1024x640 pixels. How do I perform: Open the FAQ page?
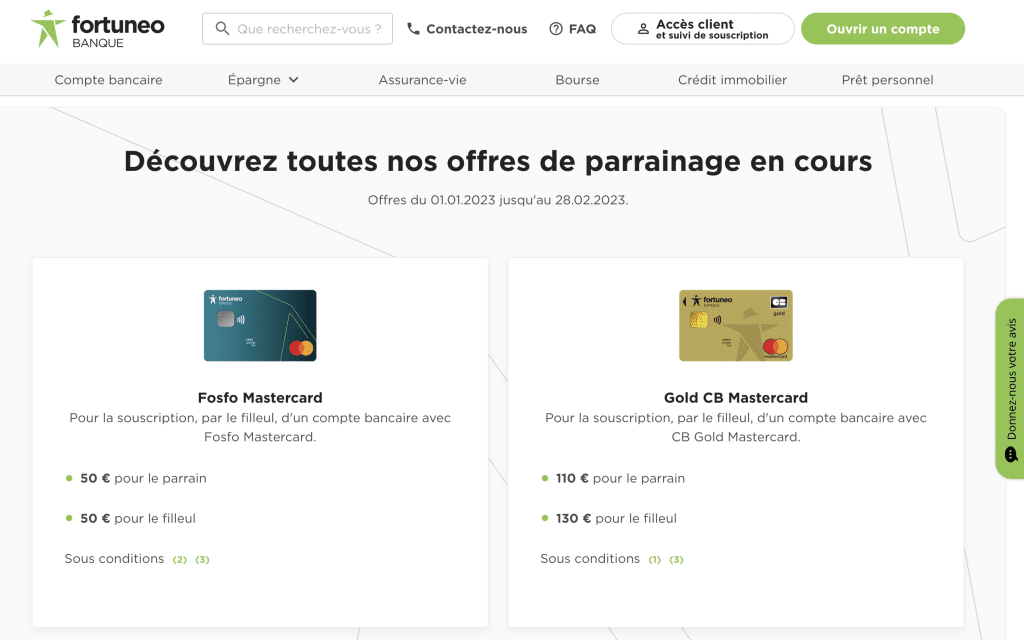[573, 29]
